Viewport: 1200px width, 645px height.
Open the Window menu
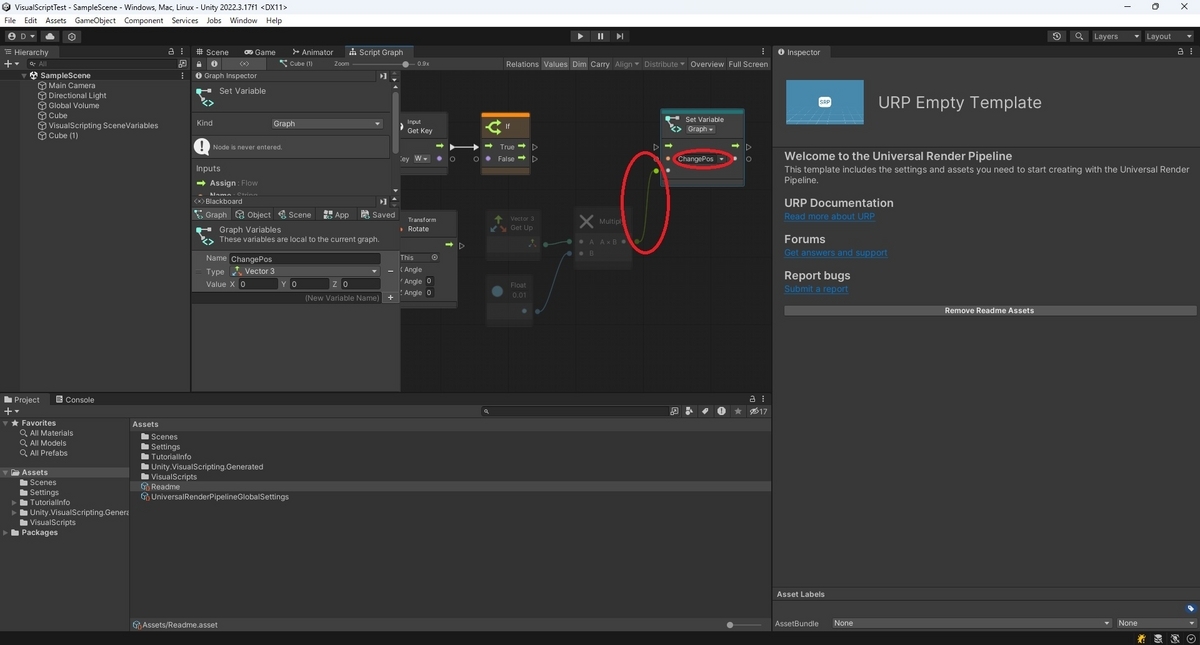243,20
